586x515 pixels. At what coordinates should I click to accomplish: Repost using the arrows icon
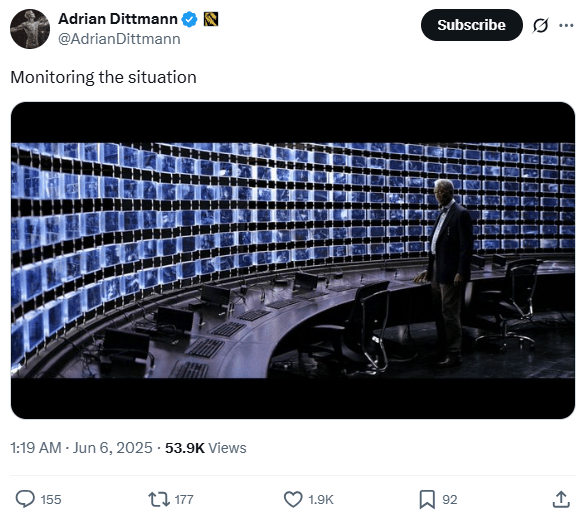click(x=159, y=499)
